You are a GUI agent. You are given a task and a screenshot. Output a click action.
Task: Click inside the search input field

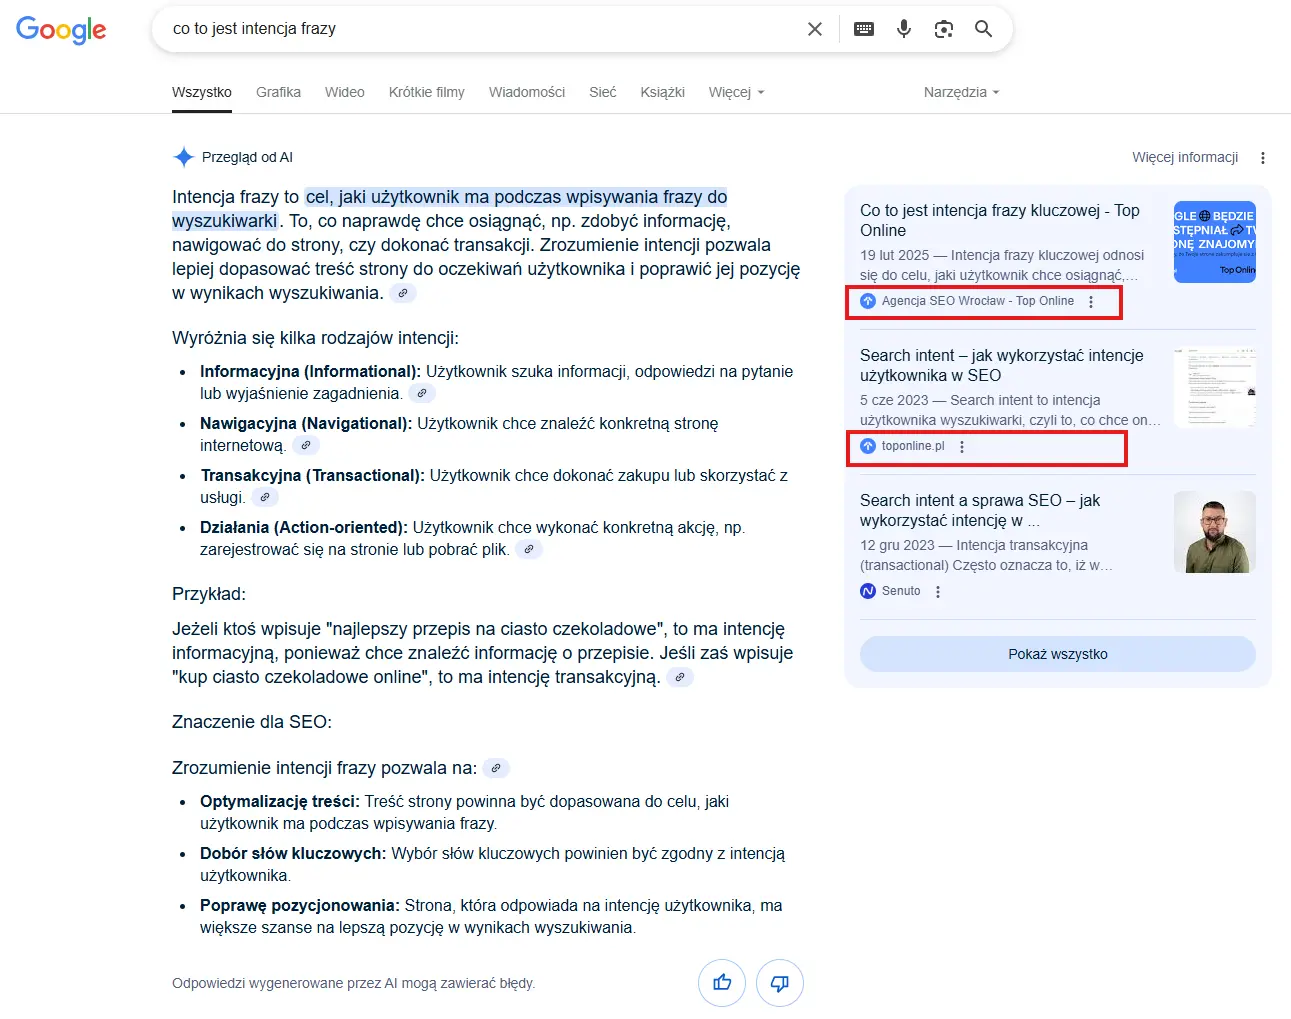(480, 29)
